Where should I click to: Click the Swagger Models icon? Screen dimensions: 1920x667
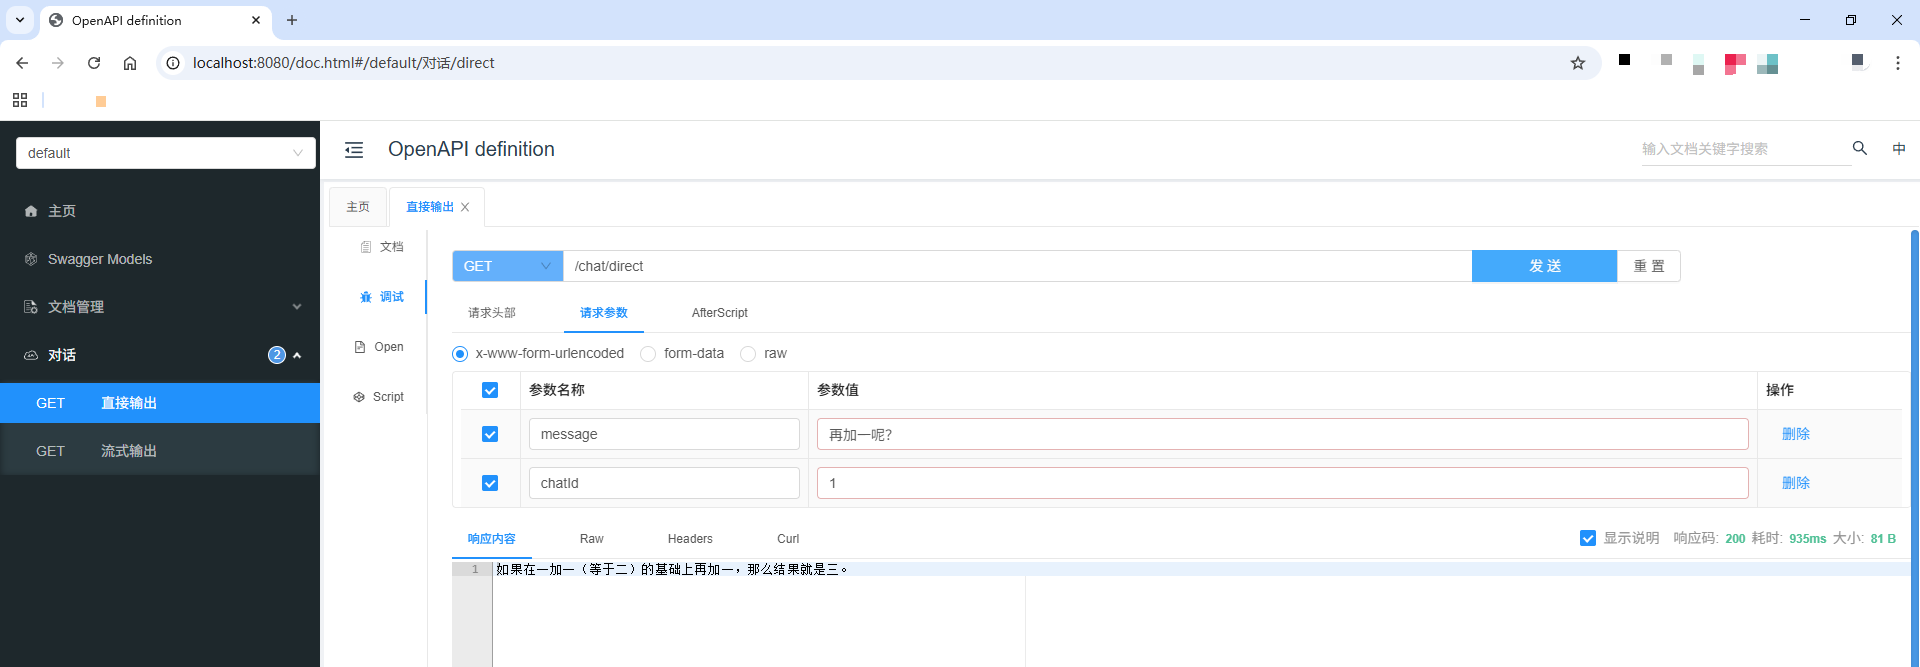click(31, 259)
